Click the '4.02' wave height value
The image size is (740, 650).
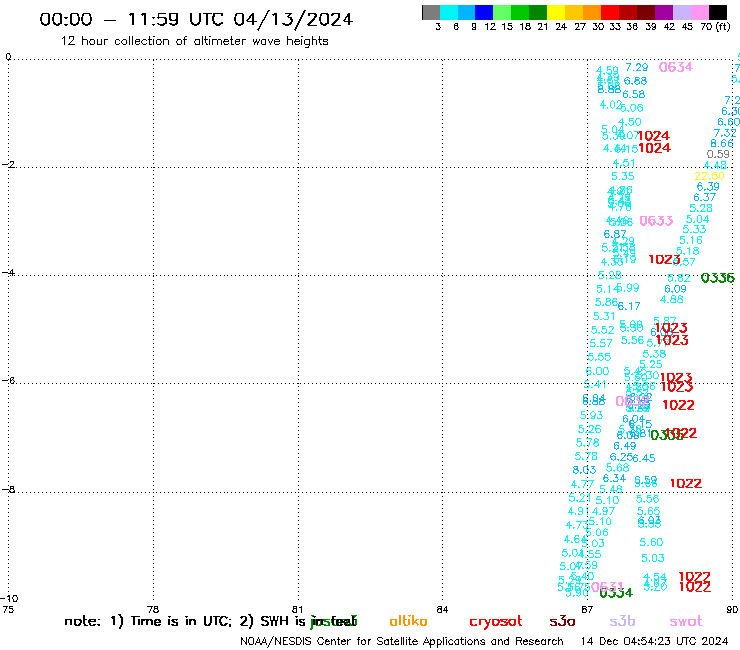(x=611, y=104)
